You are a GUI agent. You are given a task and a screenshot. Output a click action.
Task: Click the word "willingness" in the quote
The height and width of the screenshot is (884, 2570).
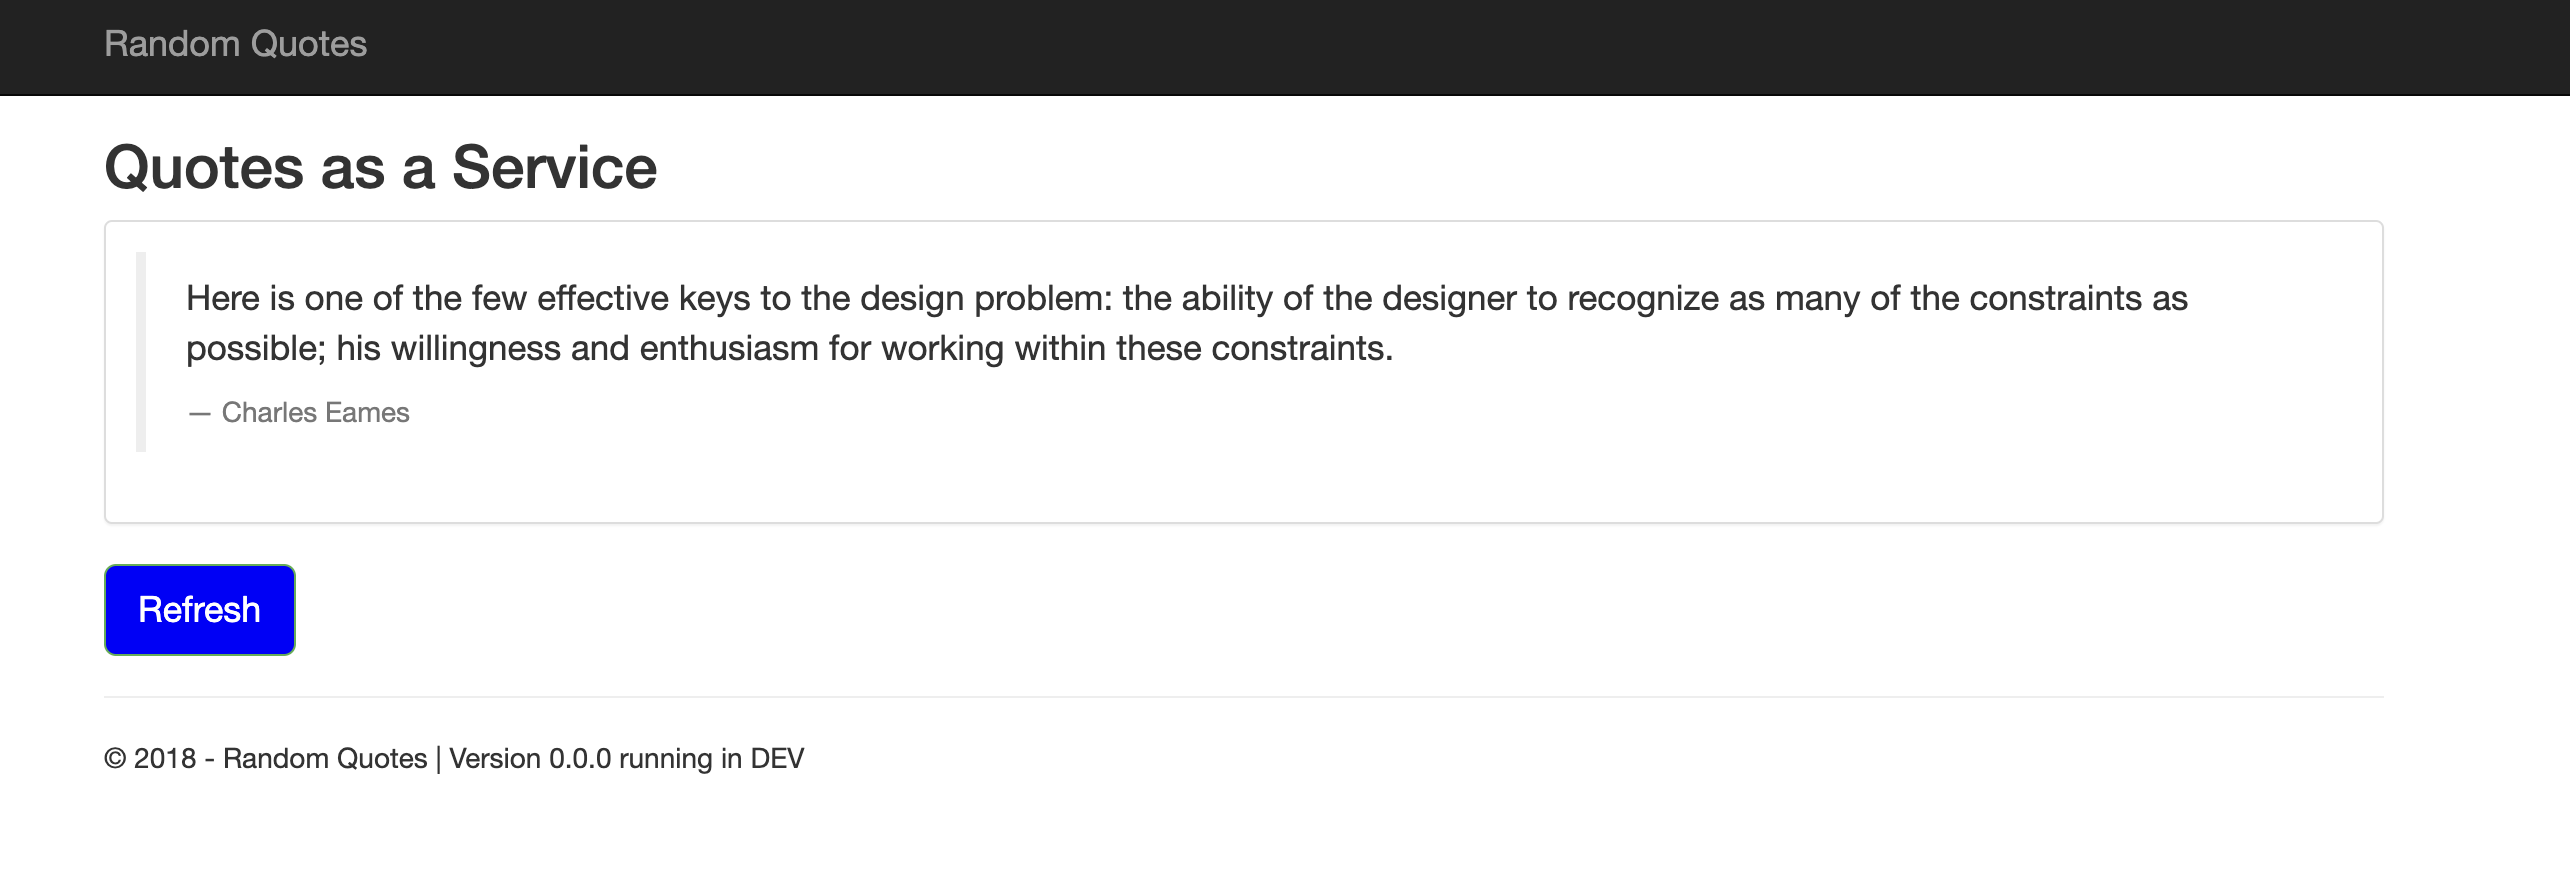475,348
